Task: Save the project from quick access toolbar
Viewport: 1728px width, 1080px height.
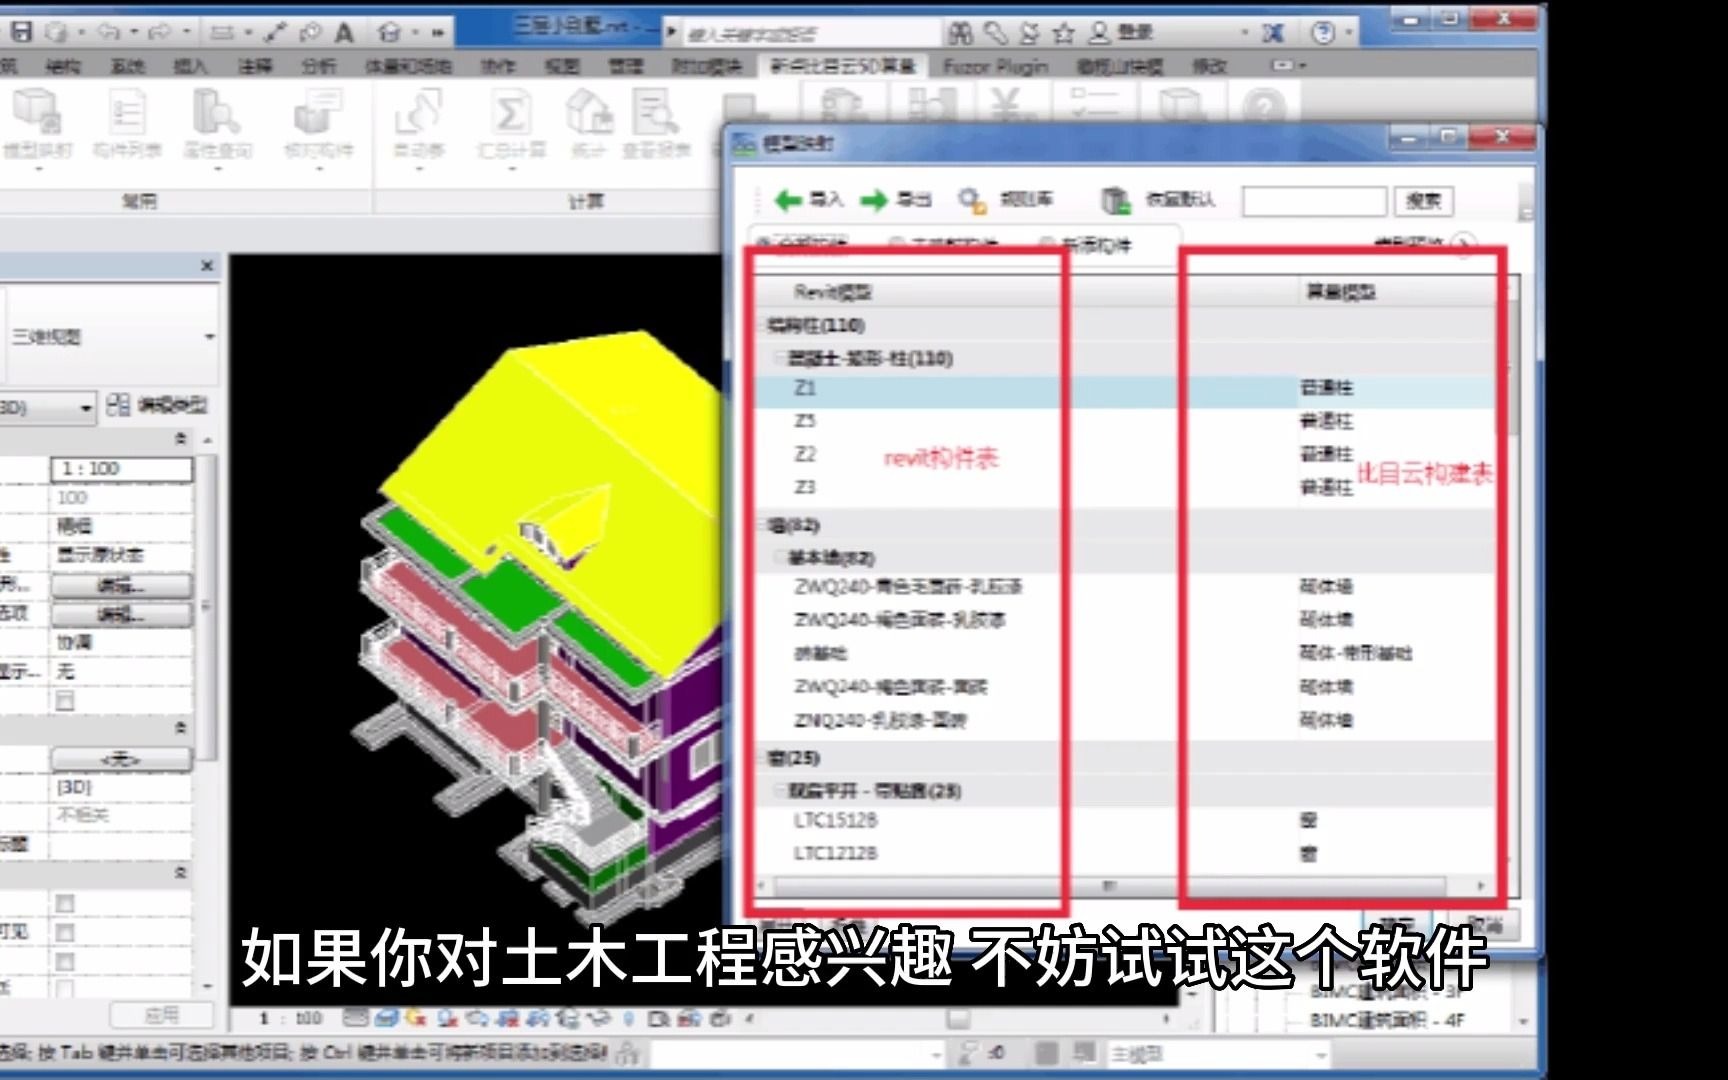Action: pos(21,32)
